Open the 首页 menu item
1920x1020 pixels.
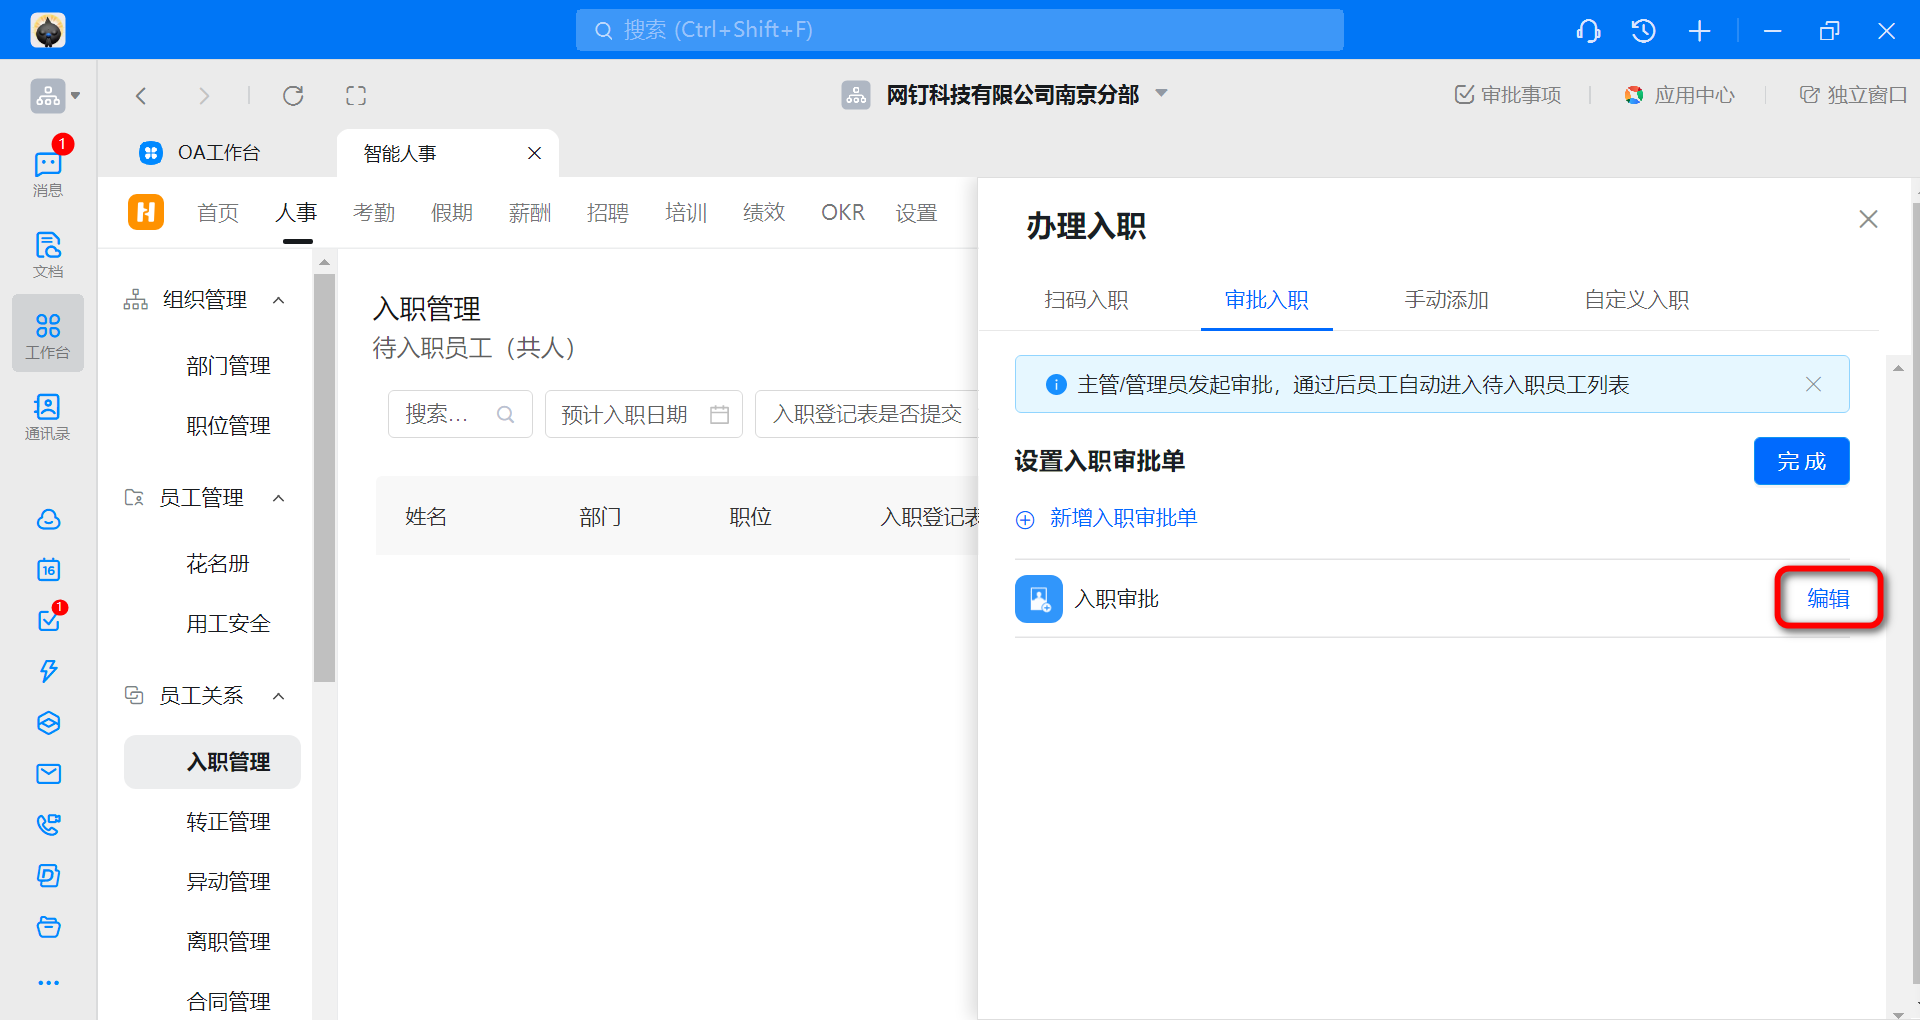pyautogui.click(x=218, y=213)
